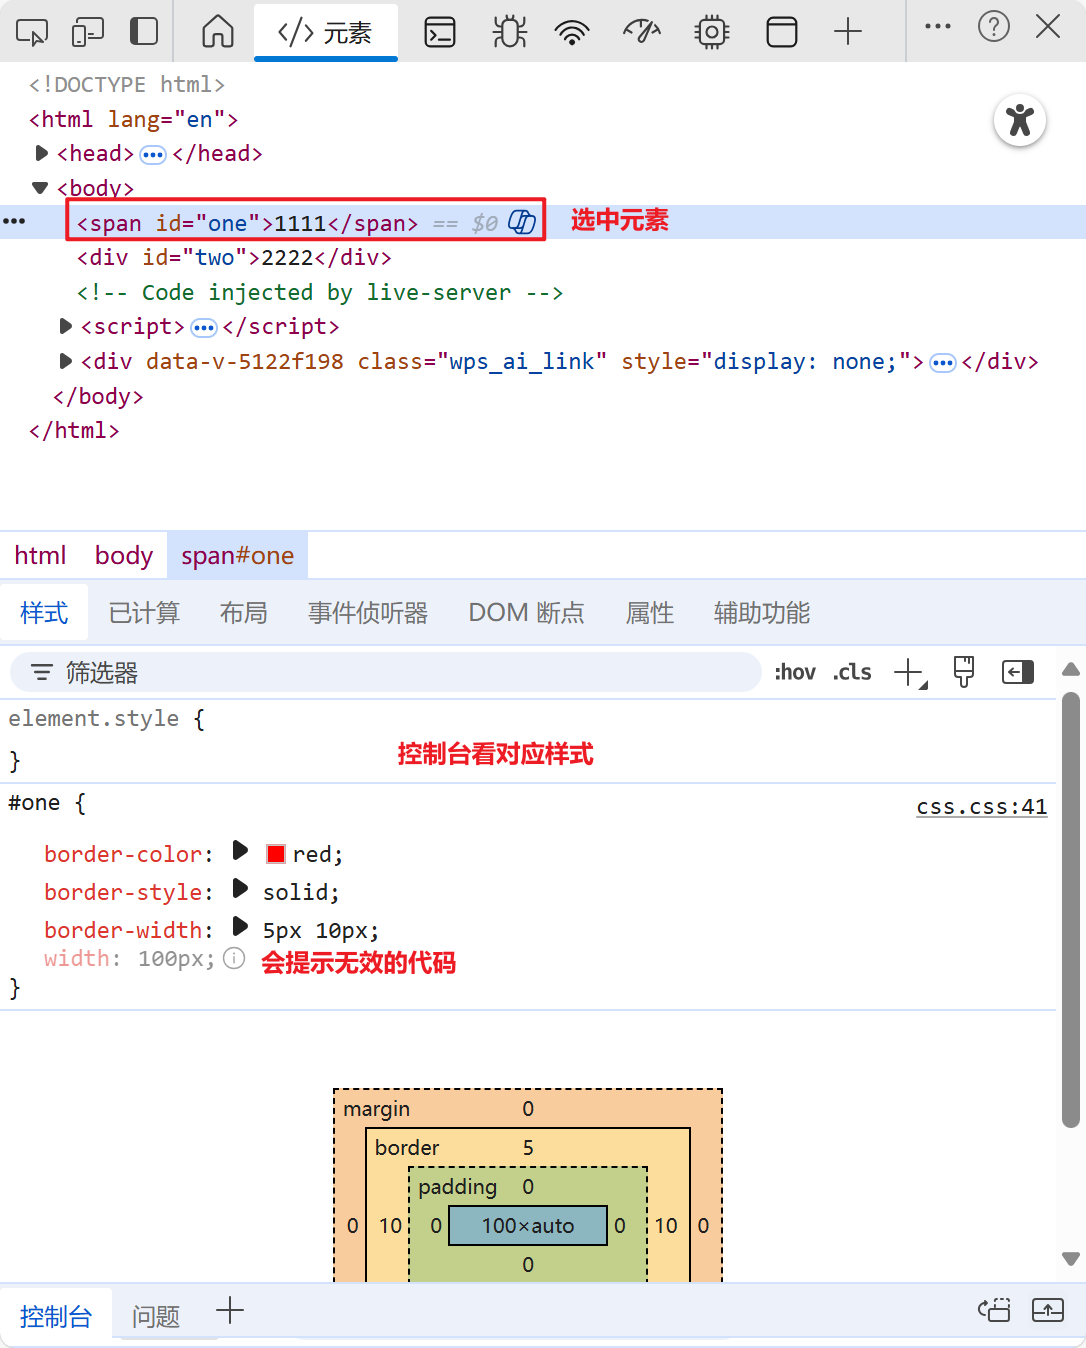Switch to the 元素 tab
This screenshot has height=1348, width=1086.
tap(326, 33)
